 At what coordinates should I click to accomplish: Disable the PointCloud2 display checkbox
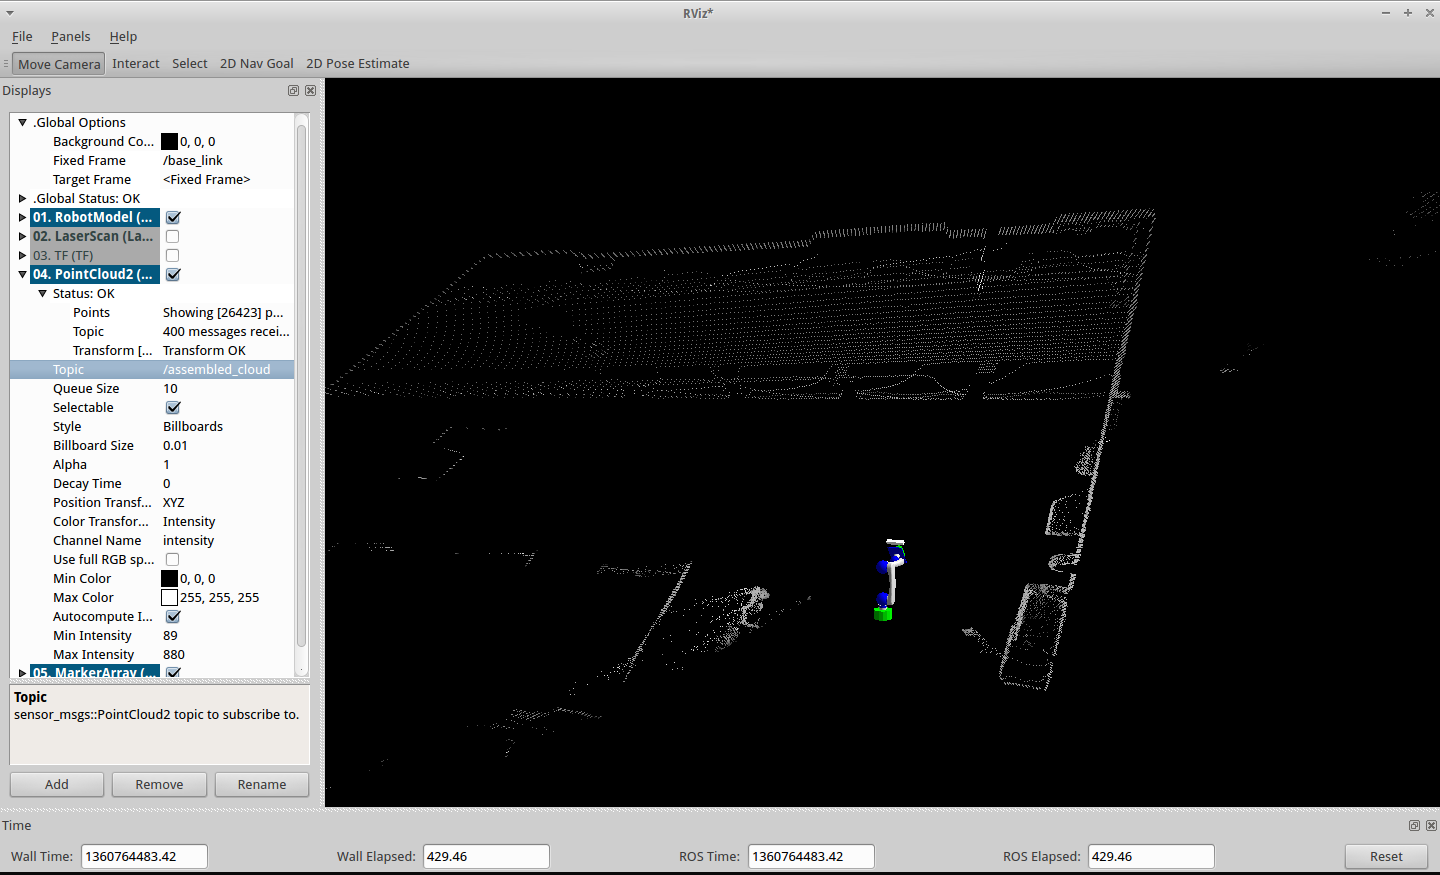[x=173, y=274]
